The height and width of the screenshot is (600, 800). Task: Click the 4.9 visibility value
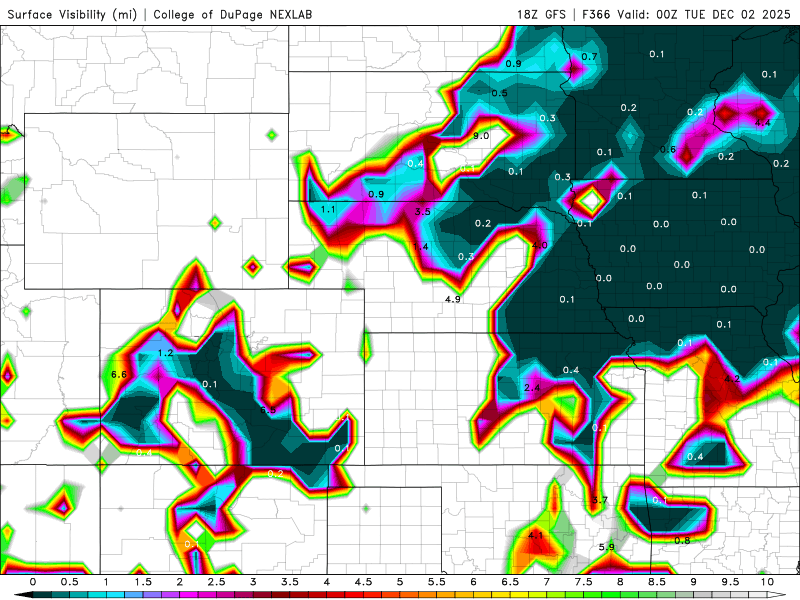click(x=453, y=299)
